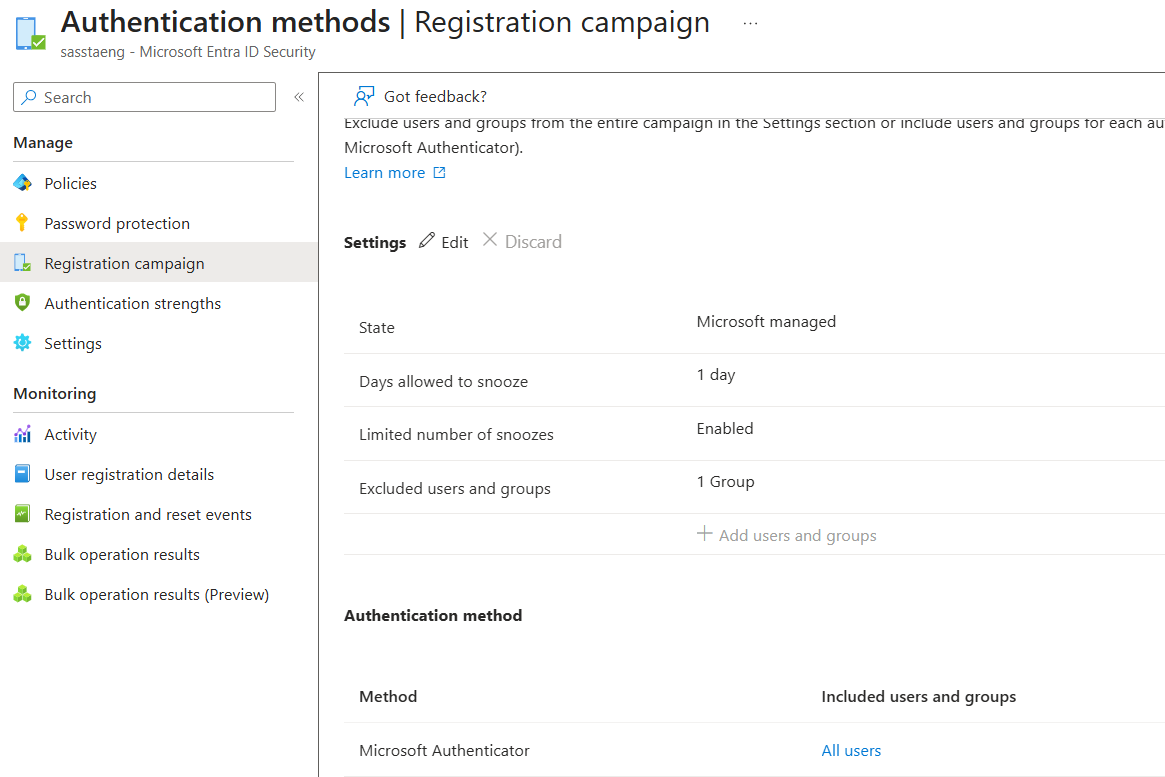Open Bulk operation results (Preview)
The width and height of the screenshot is (1165, 777).
click(157, 595)
